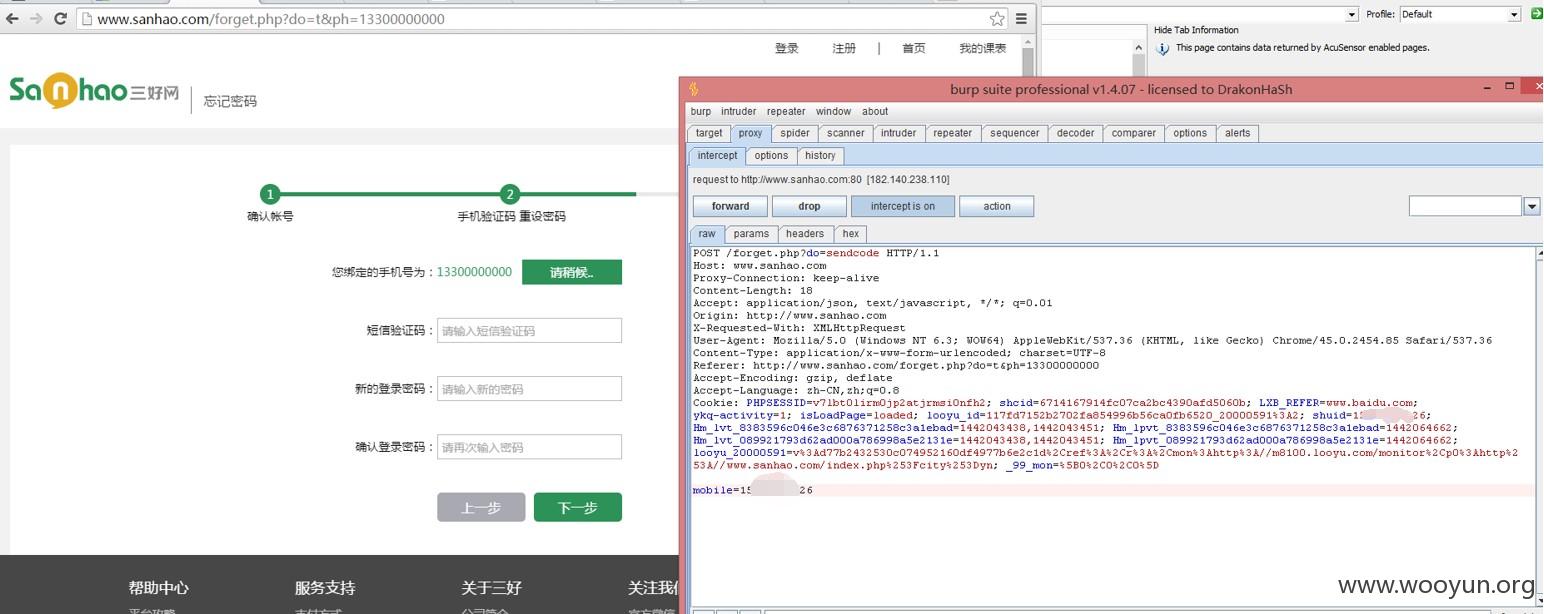
Task: Click the green 请稍候.. send code button
Action: click(572, 272)
